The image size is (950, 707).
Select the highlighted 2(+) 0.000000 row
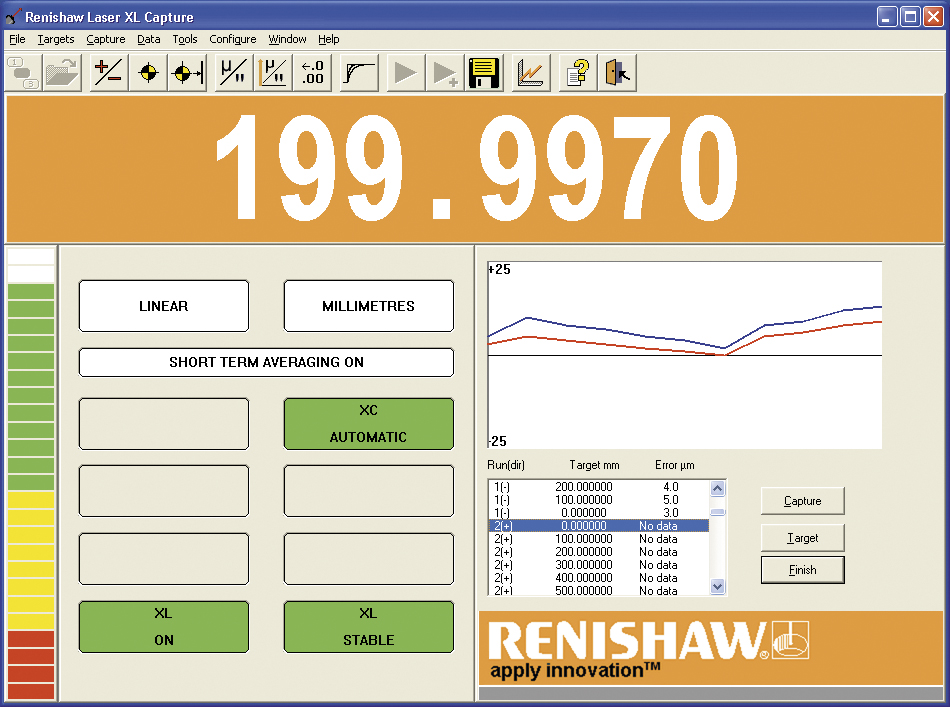598,525
